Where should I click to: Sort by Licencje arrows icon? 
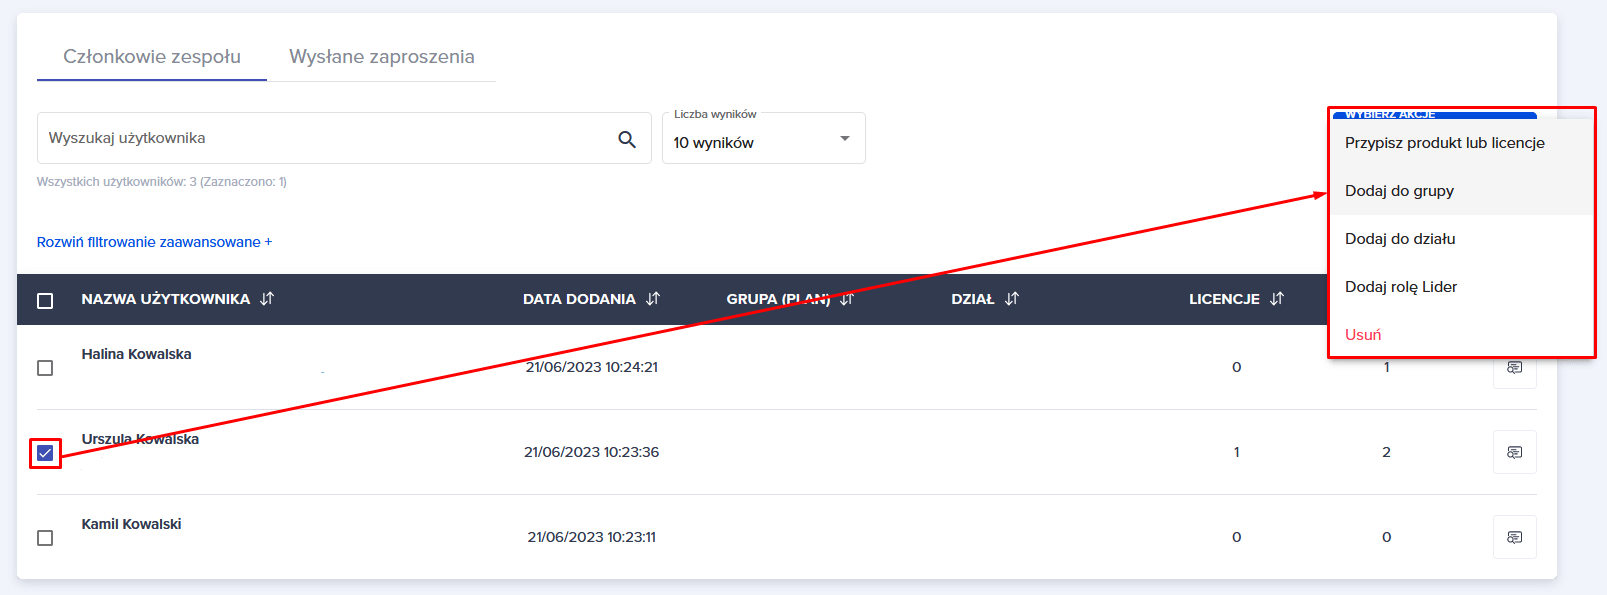click(x=1277, y=299)
